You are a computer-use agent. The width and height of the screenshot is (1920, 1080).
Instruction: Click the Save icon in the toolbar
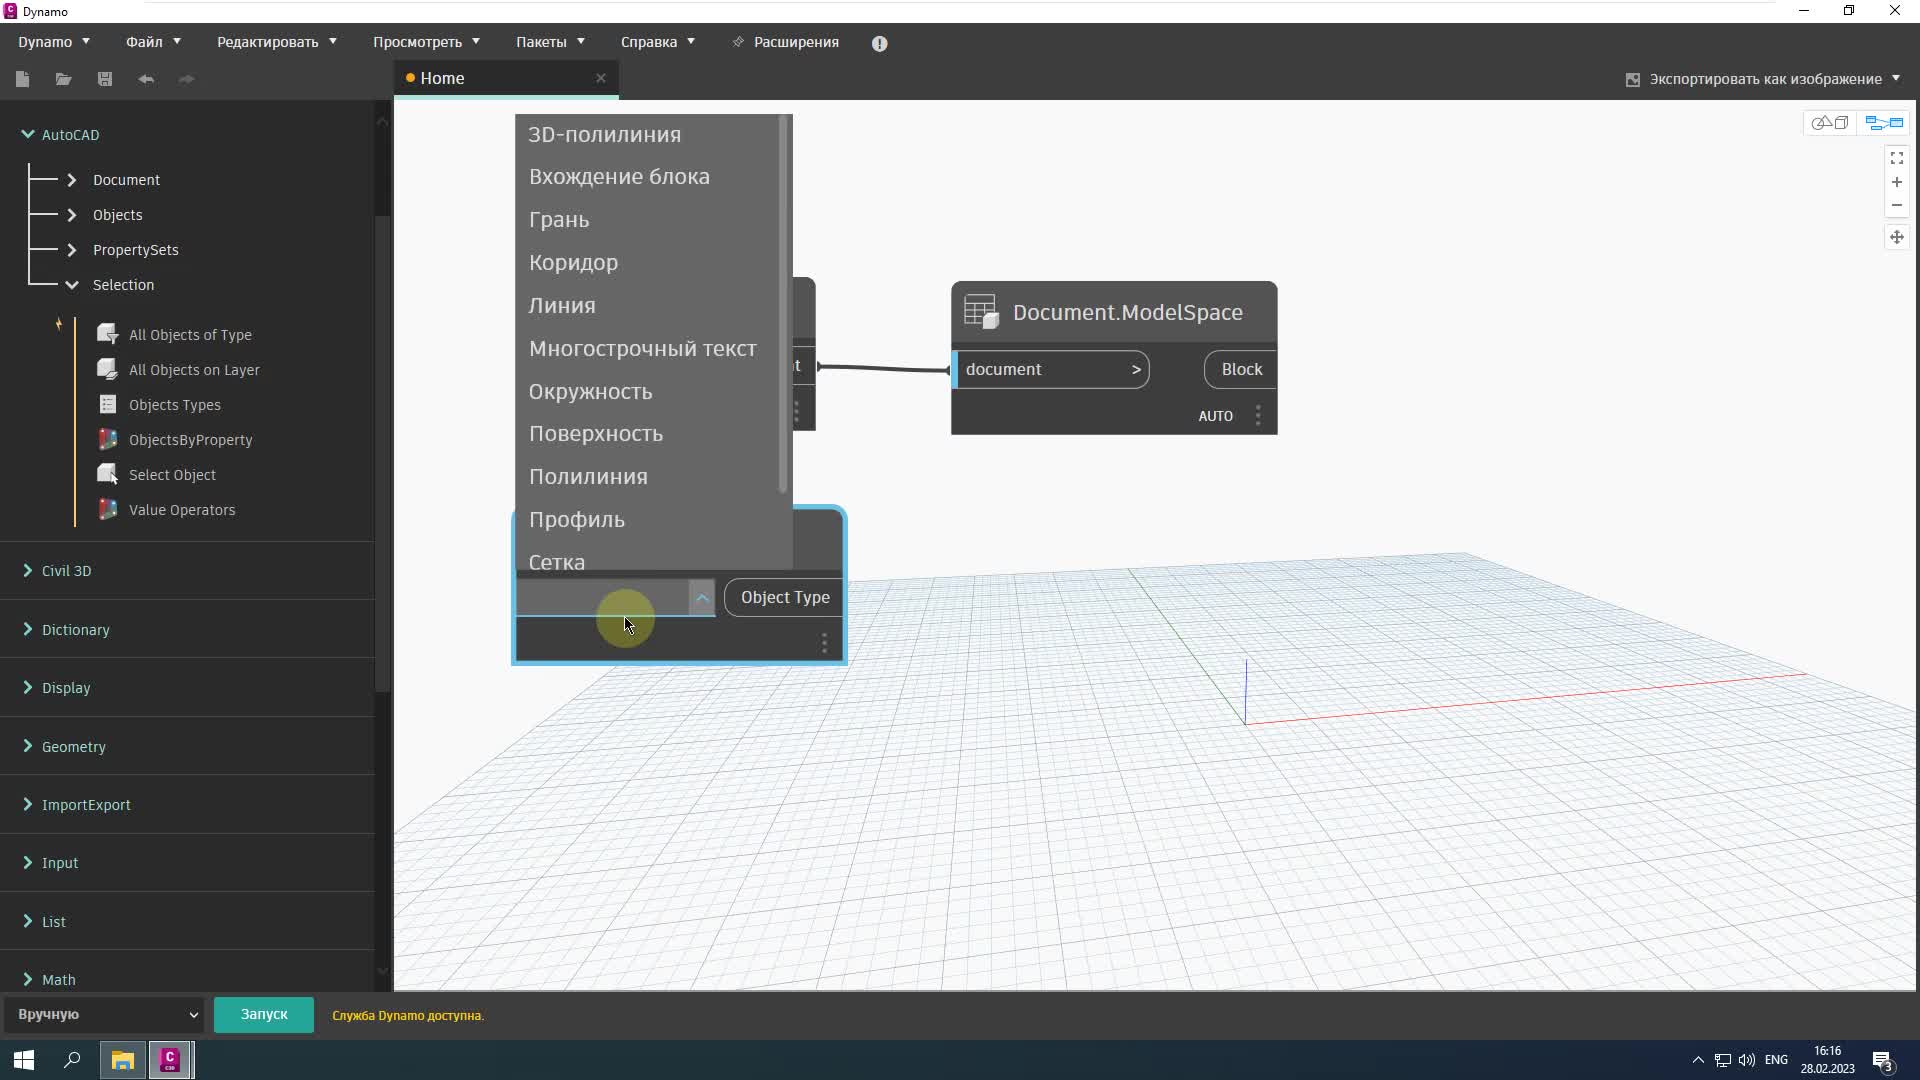coord(105,79)
